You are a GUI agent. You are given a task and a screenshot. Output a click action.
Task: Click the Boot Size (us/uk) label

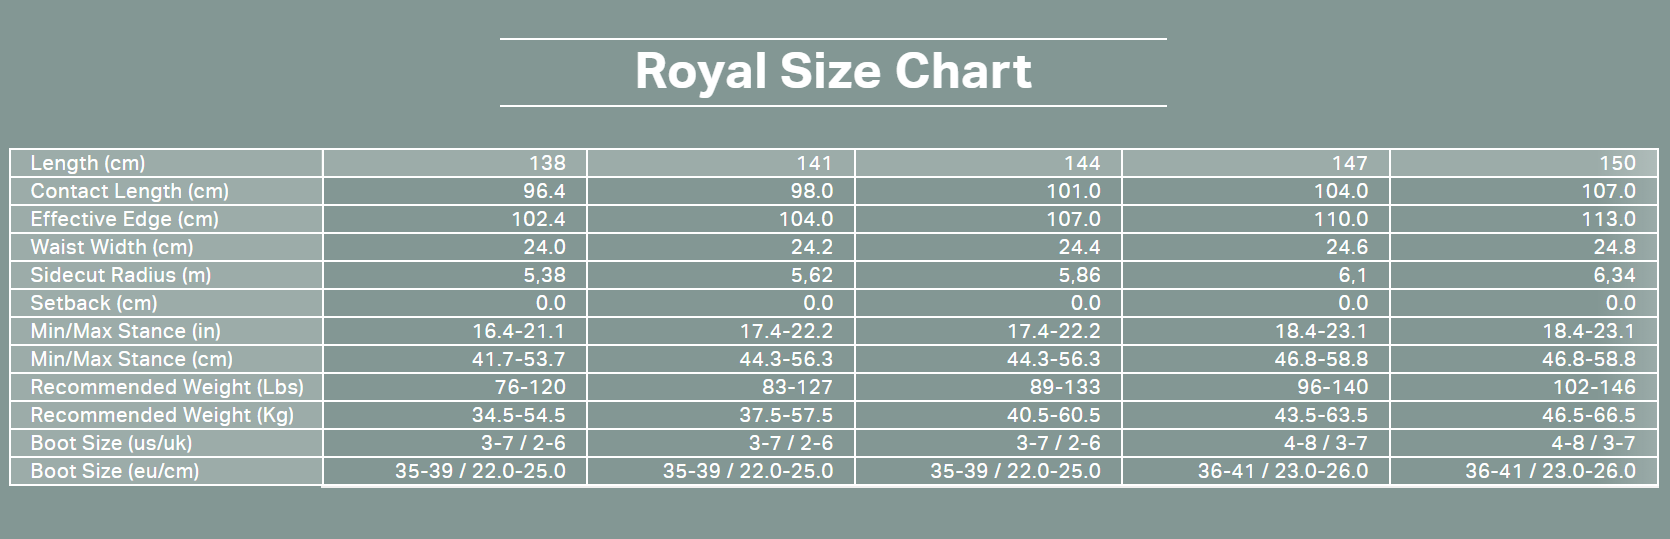[x=111, y=443]
